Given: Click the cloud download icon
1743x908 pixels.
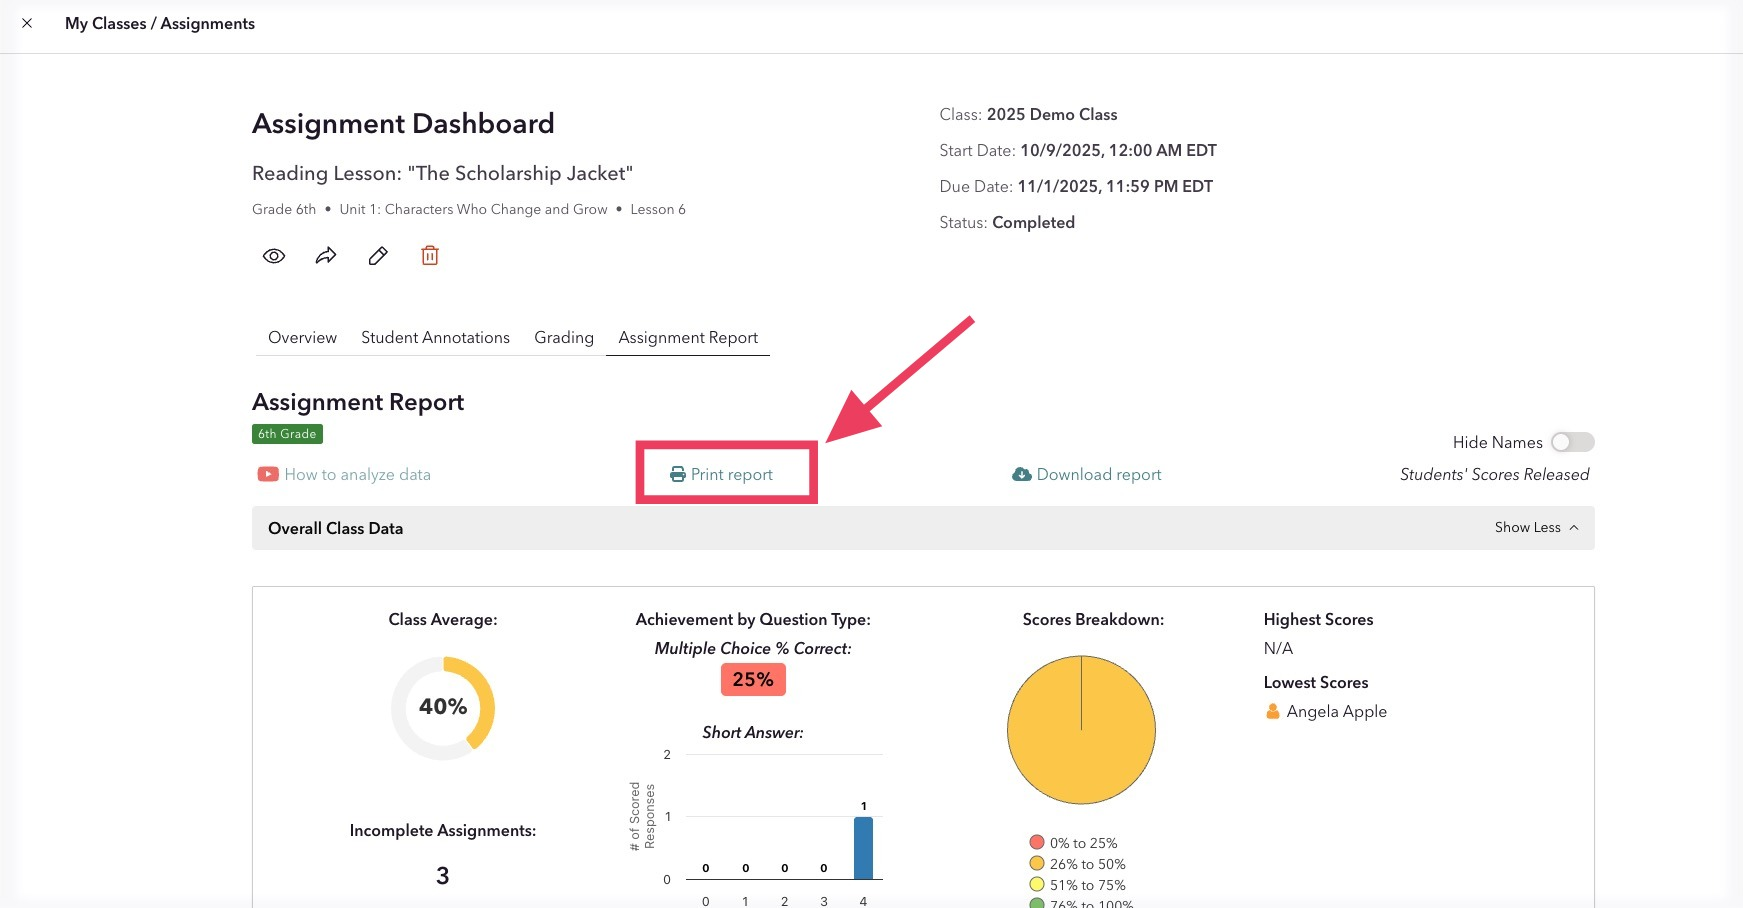Looking at the screenshot, I should 1022,474.
